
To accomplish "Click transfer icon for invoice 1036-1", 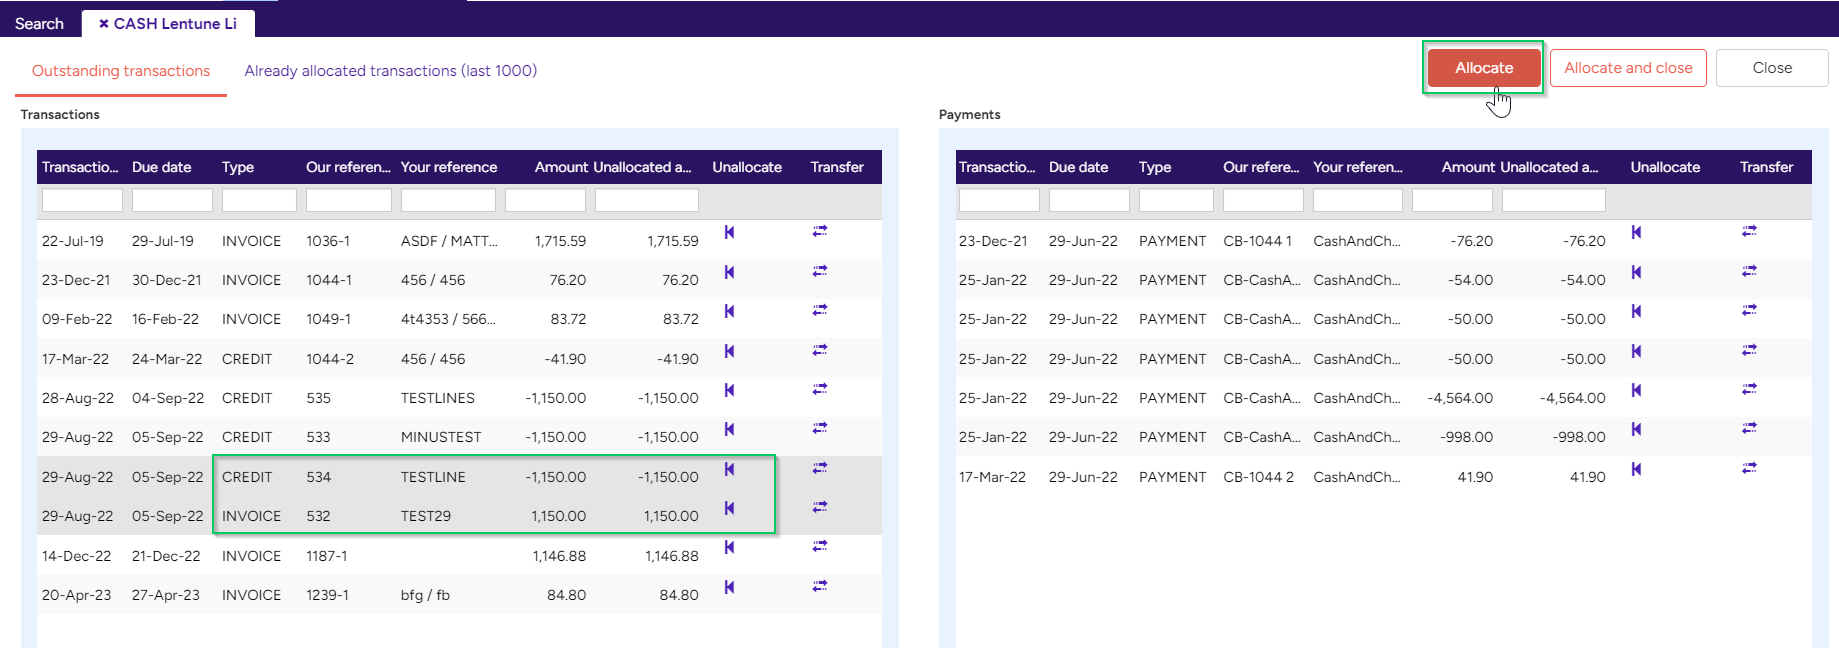I will coord(820,231).
